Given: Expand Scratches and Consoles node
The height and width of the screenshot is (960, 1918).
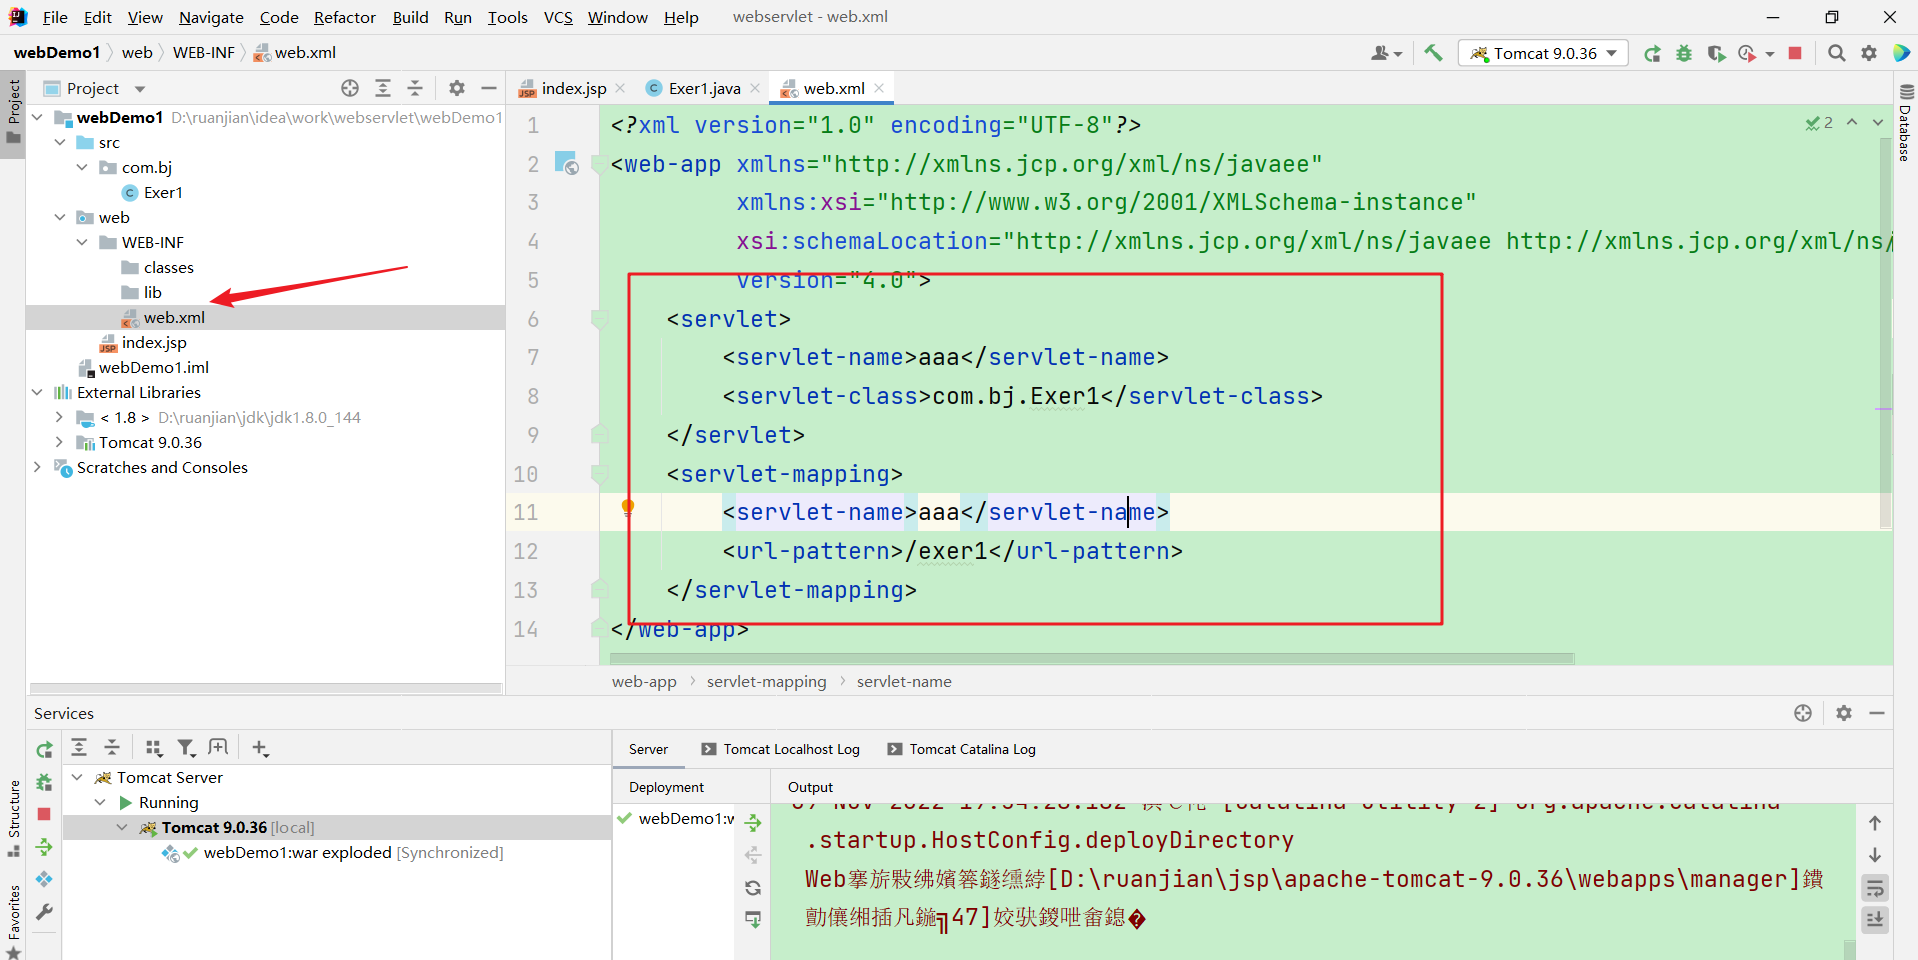Looking at the screenshot, I should [37, 467].
